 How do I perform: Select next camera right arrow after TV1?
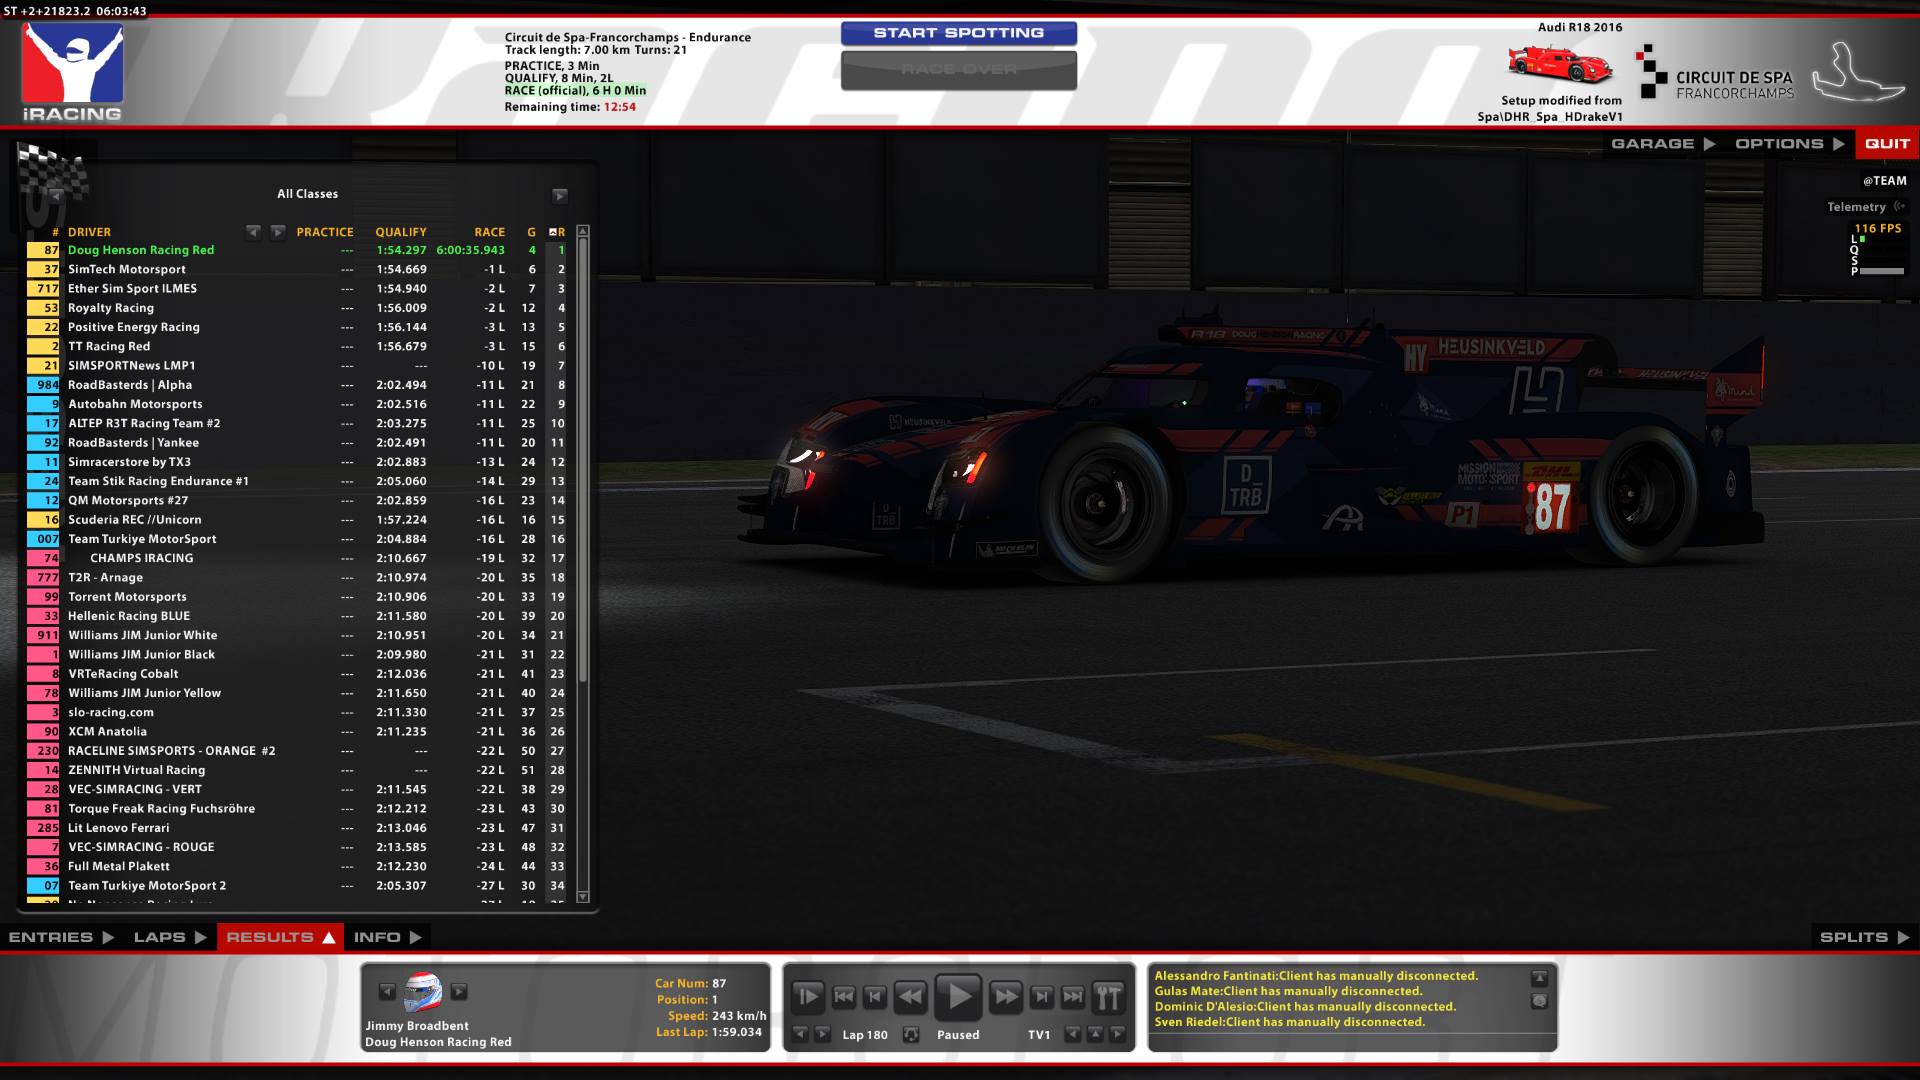pyautogui.click(x=1118, y=1034)
